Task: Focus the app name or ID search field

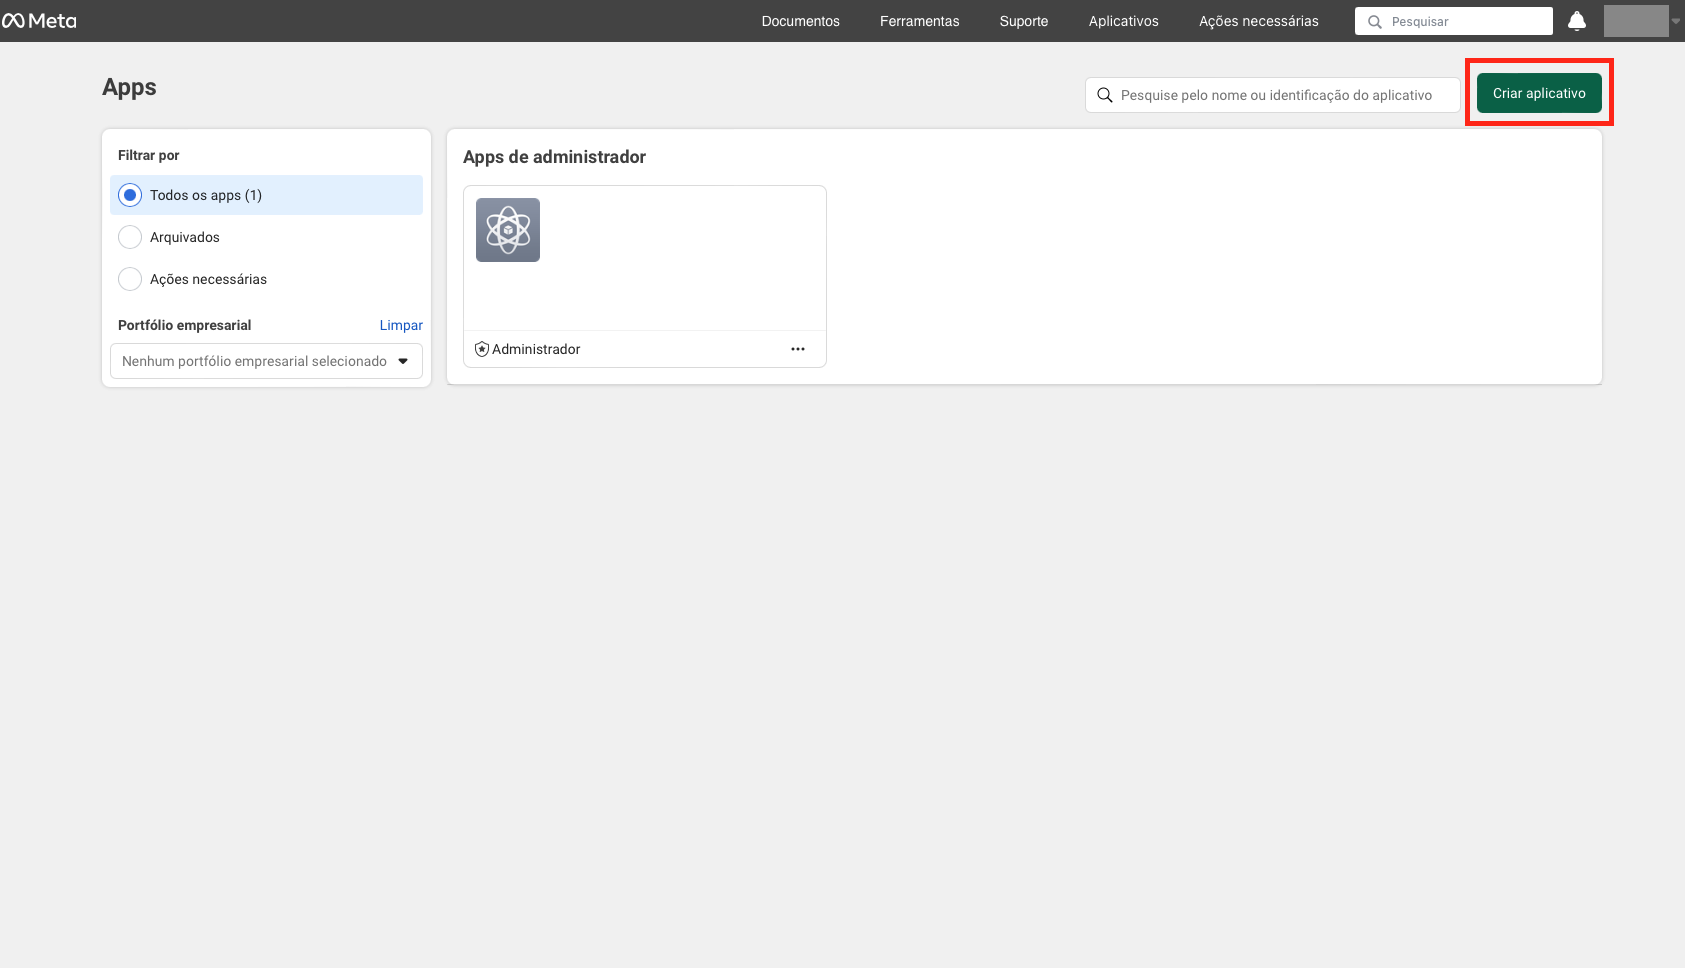Action: (x=1273, y=95)
